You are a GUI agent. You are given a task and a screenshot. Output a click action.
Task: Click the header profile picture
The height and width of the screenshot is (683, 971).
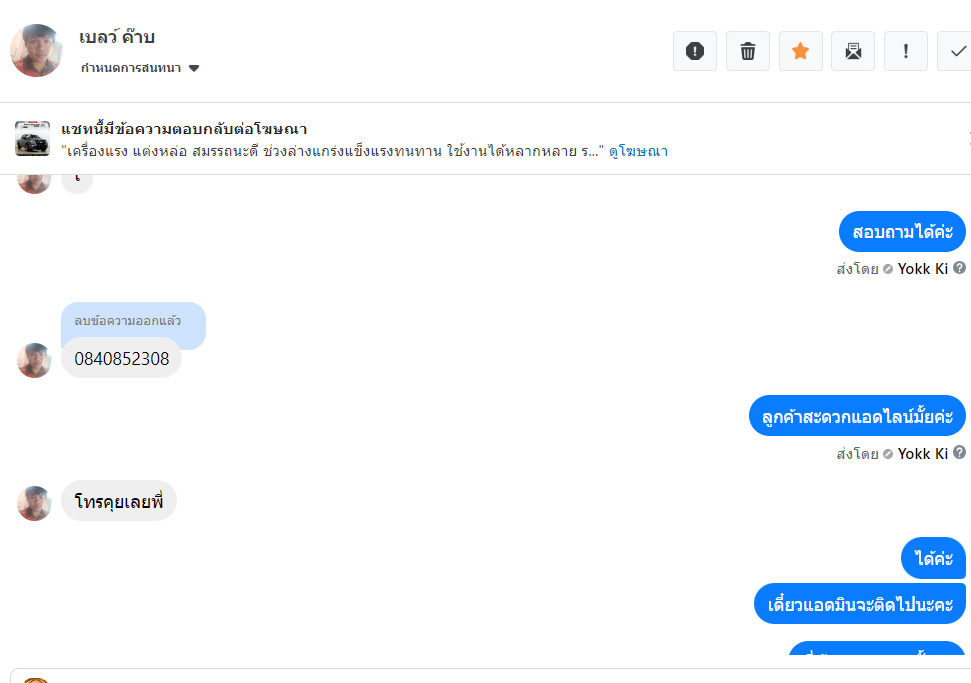(x=36, y=51)
